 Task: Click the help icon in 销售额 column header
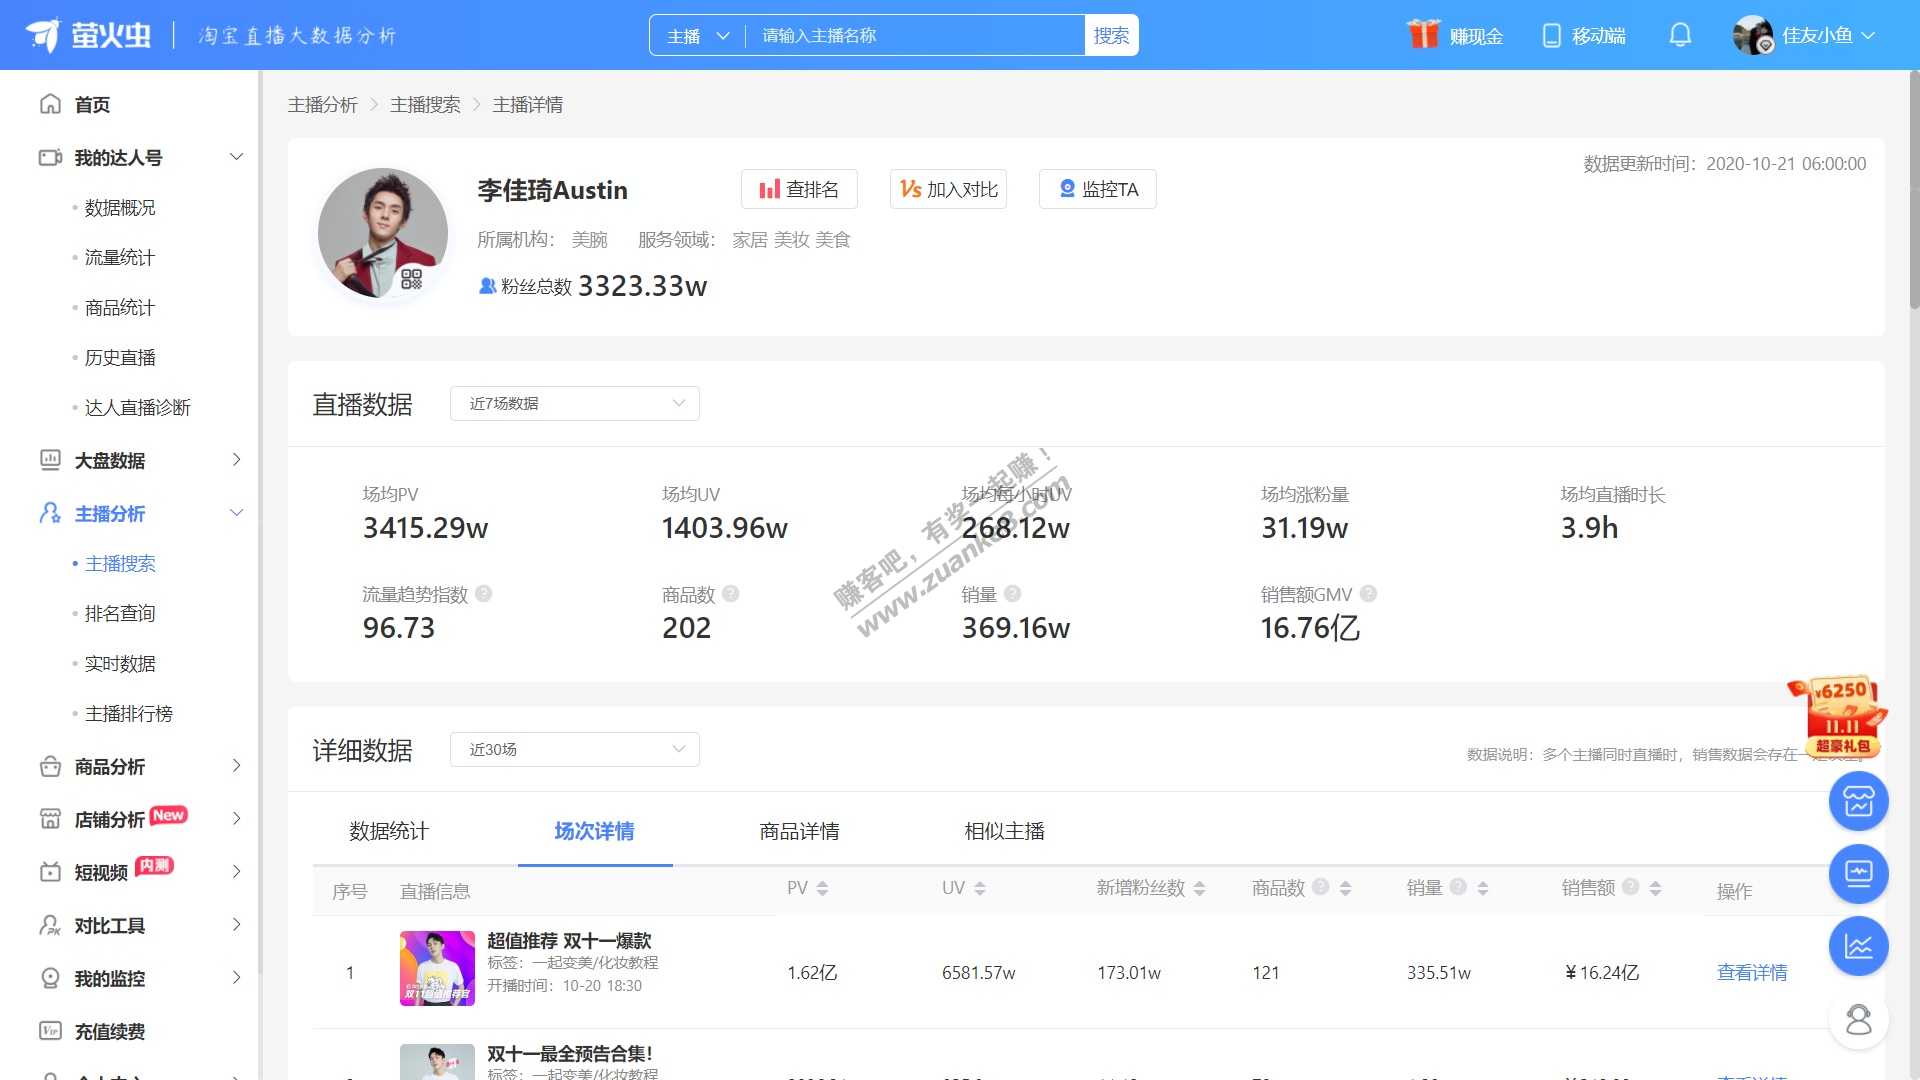pos(1631,887)
